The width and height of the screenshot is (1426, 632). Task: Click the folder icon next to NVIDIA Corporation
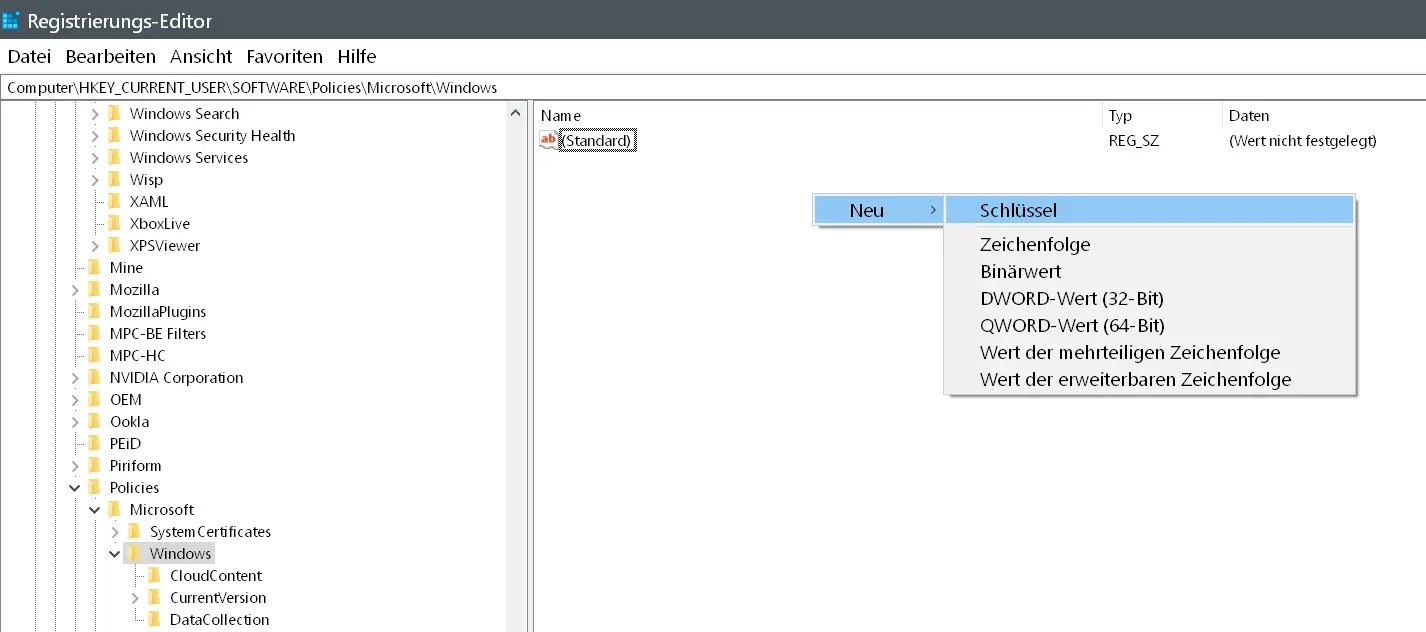coord(94,378)
